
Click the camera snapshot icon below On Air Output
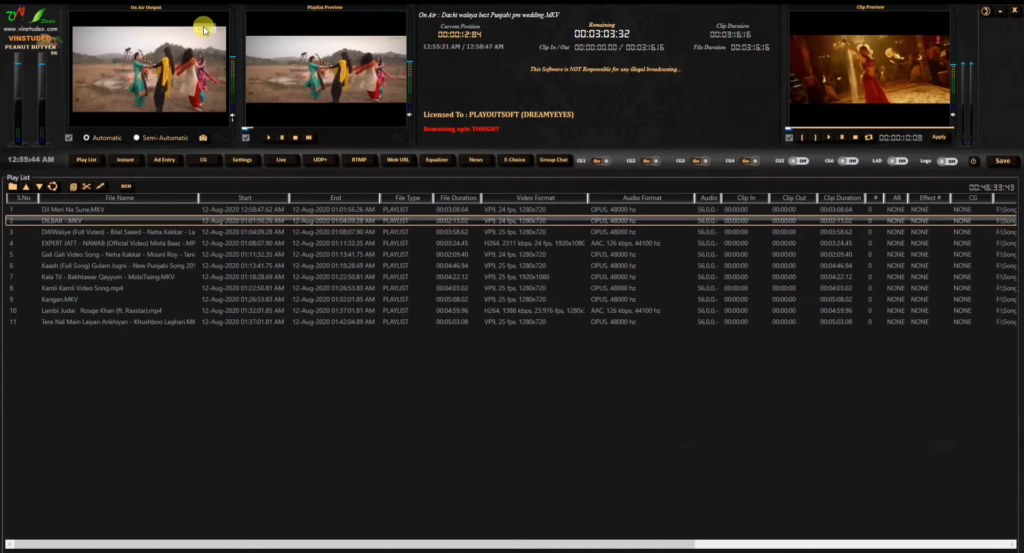[203, 137]
